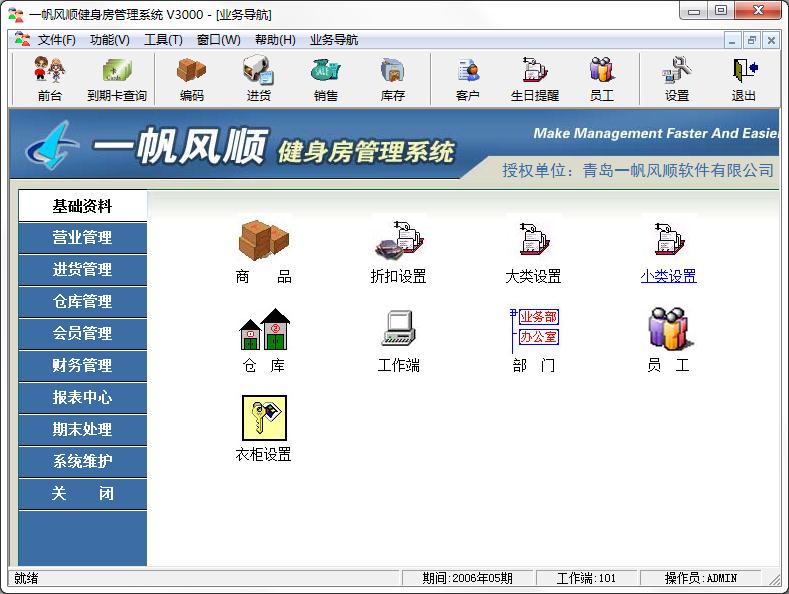Open the 销售 sales toolbar icon
This screenshot has width=789, height=594.
pyautogui.click(x=326, y=79)
